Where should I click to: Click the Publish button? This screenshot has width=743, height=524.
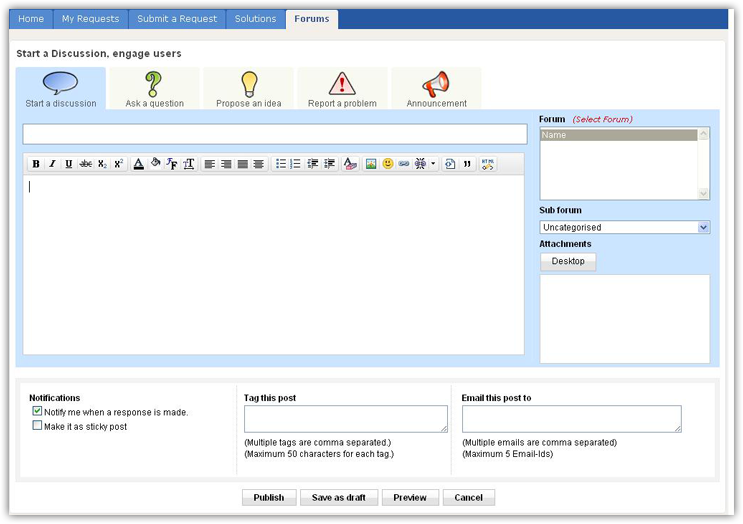(x=269, y=497)
